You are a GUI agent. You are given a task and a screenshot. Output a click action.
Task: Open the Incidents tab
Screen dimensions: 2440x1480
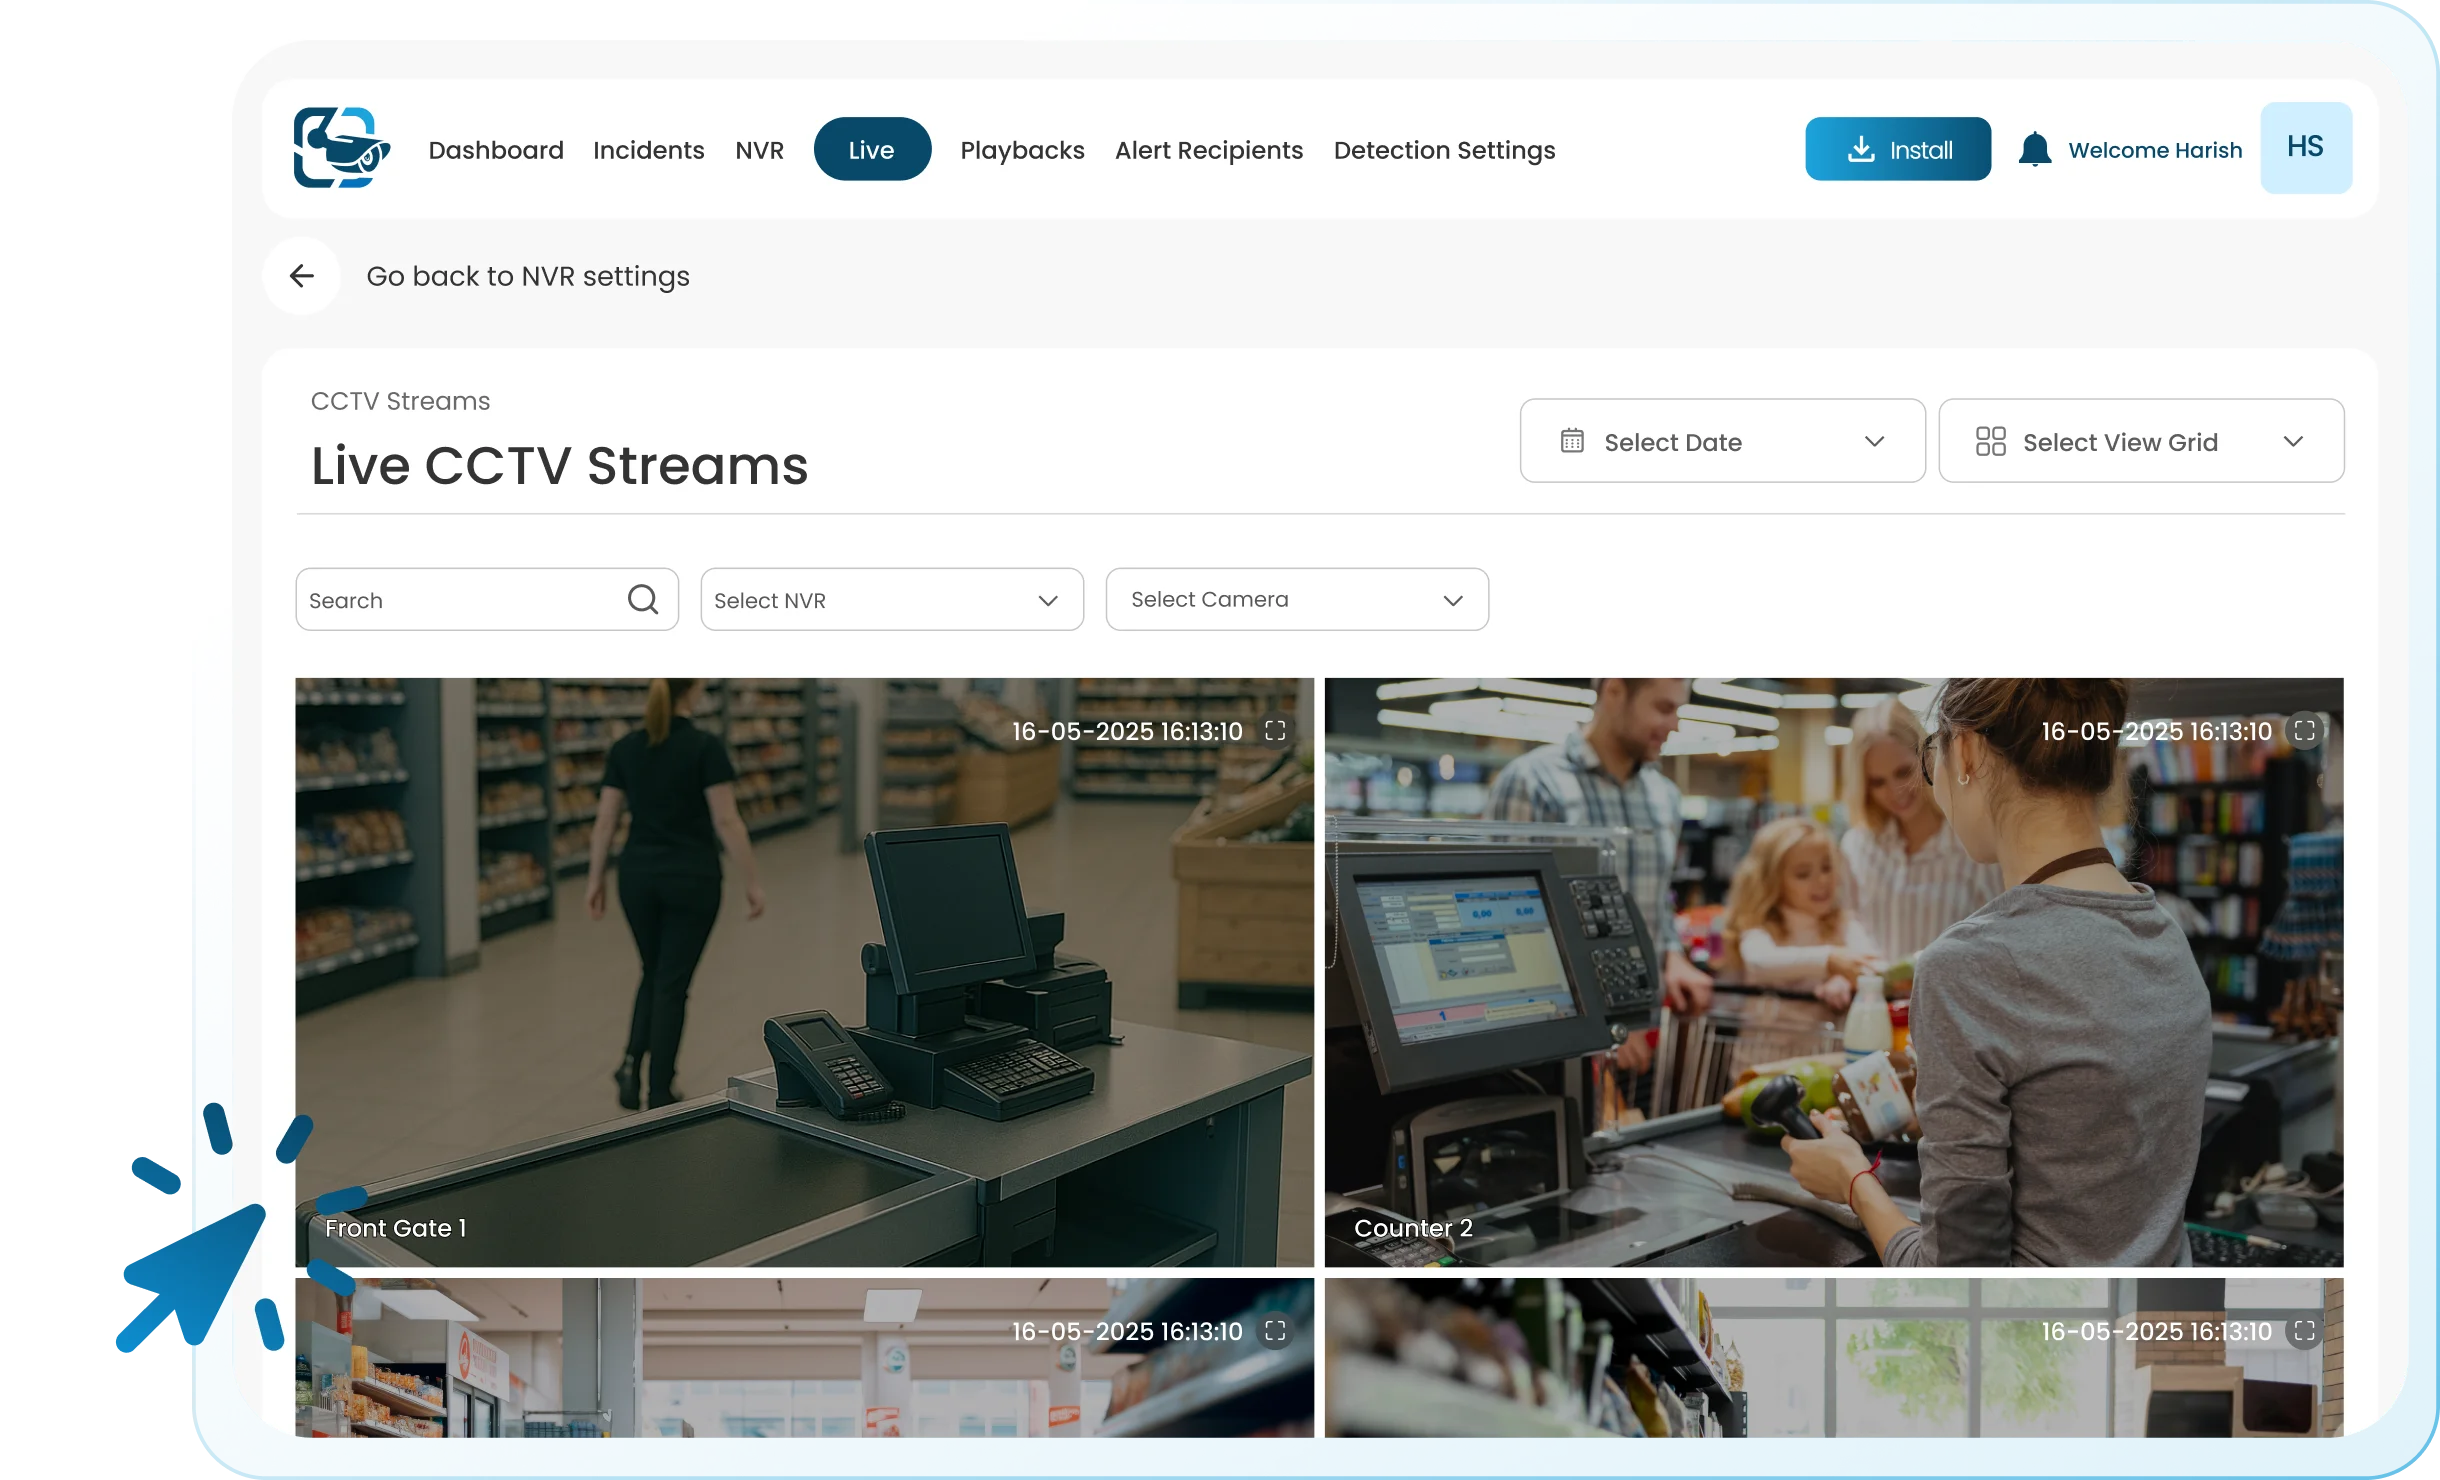tap(648, 150)
